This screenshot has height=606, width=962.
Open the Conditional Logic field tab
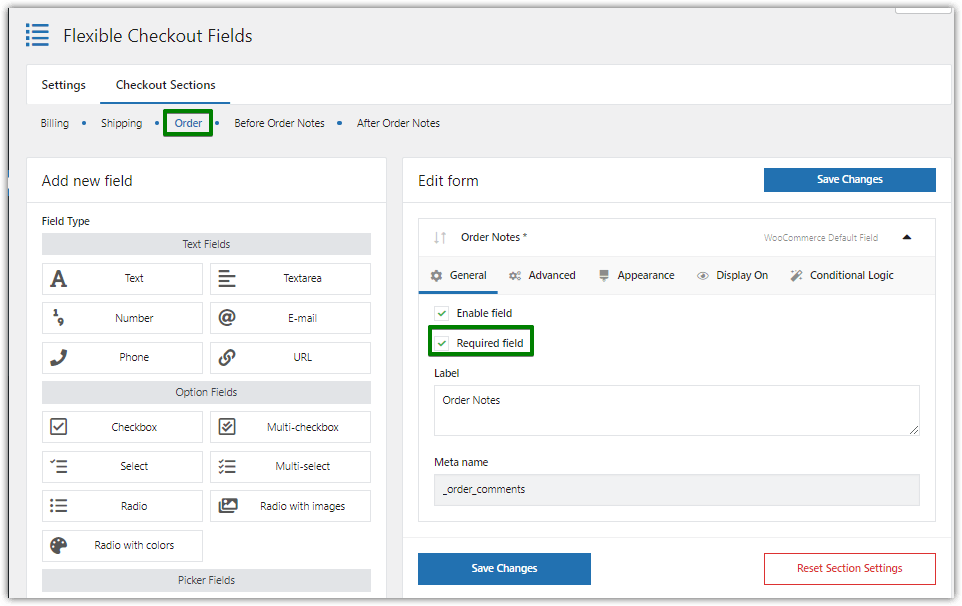[x=842, y=275]
